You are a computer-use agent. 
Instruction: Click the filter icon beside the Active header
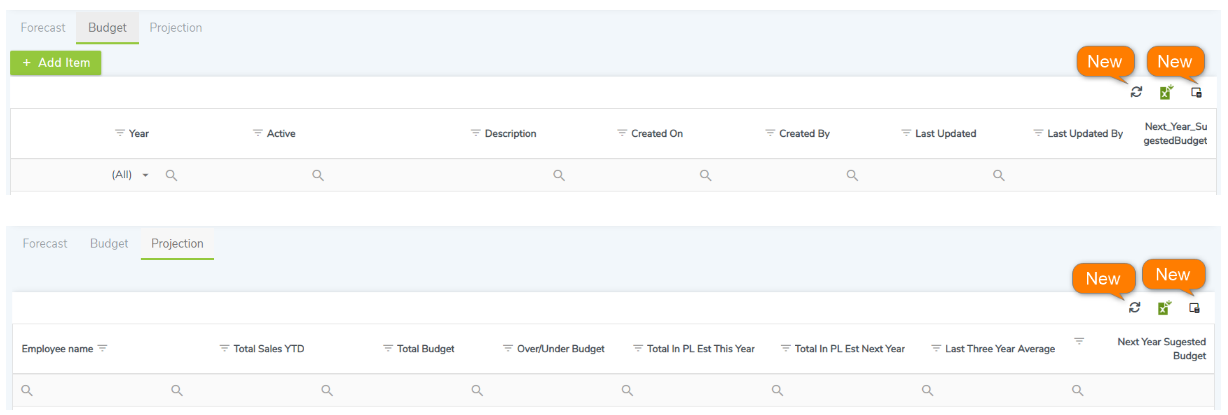click(x=258, y=133)
